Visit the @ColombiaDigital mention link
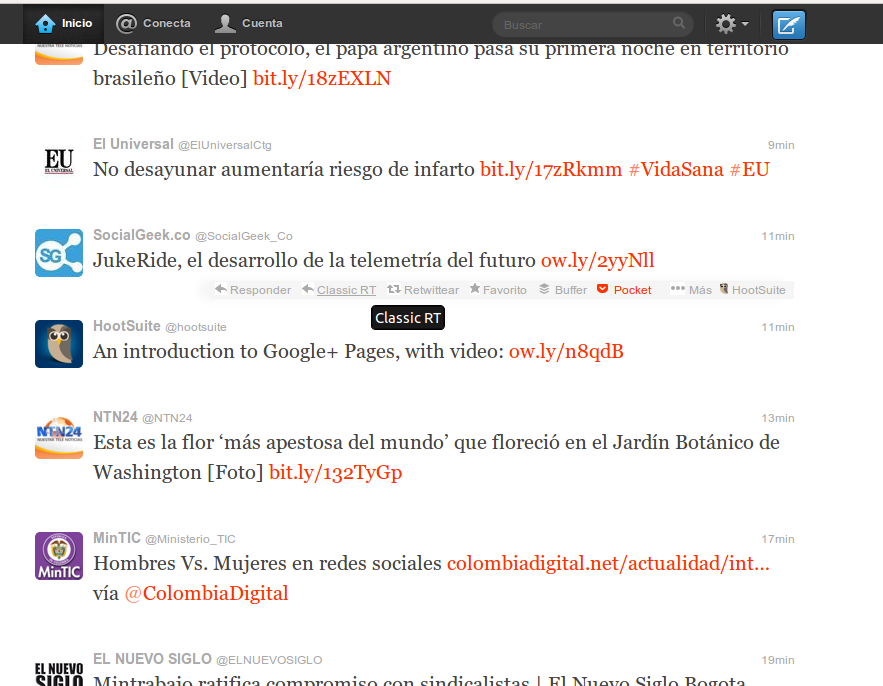The height and width of the screenshot is (686, 883). (x=206, y=593)
